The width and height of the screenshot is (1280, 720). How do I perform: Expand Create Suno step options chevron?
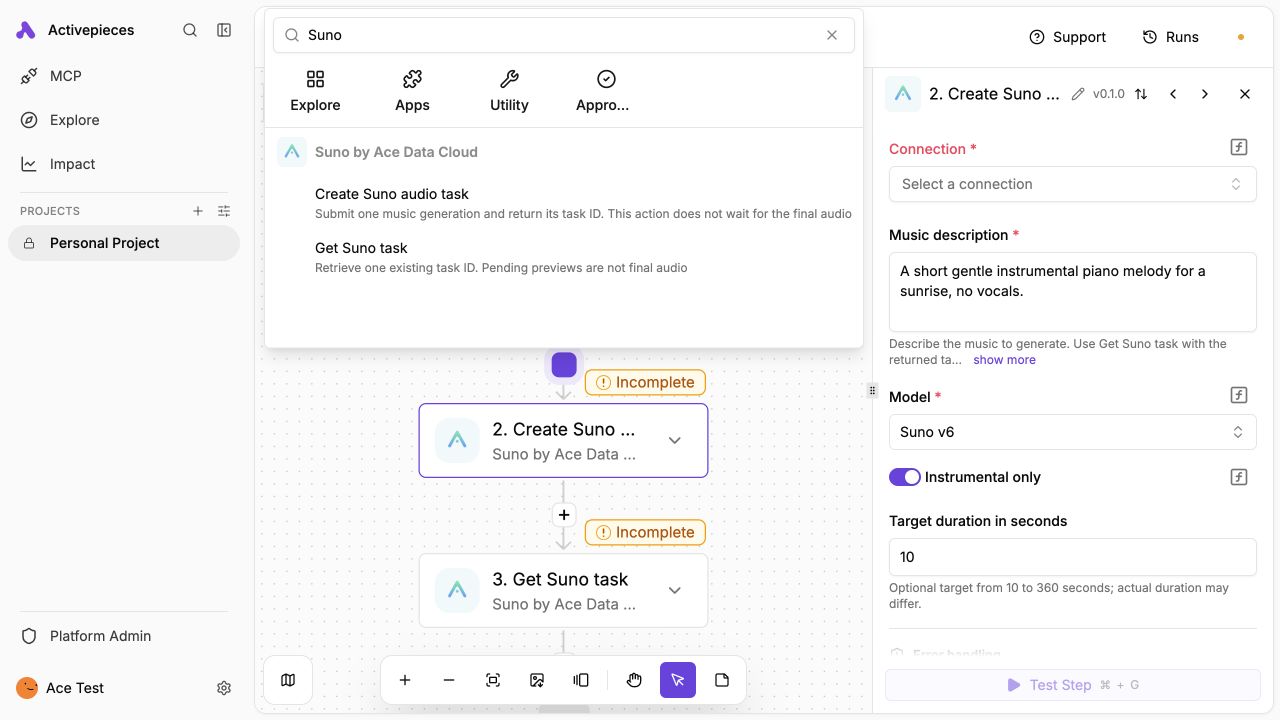click(x=675, y=441)
